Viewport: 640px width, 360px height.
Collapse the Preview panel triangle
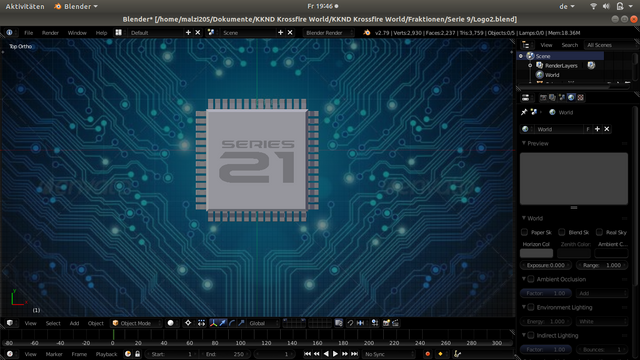(524, 143)
